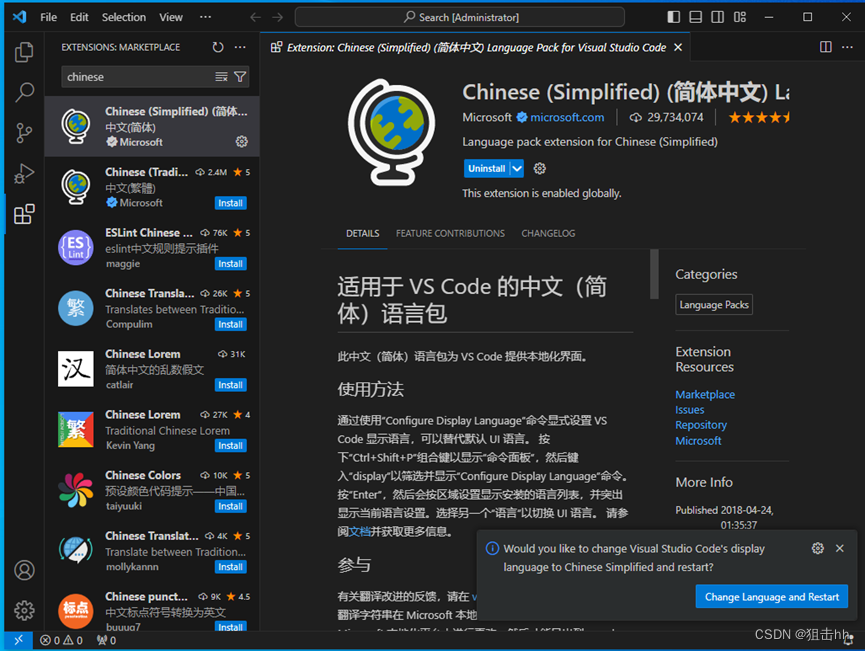Viewport: 865px width, 651px height.
Task: Open notification settings gear icon
Action: click(818, 548)
